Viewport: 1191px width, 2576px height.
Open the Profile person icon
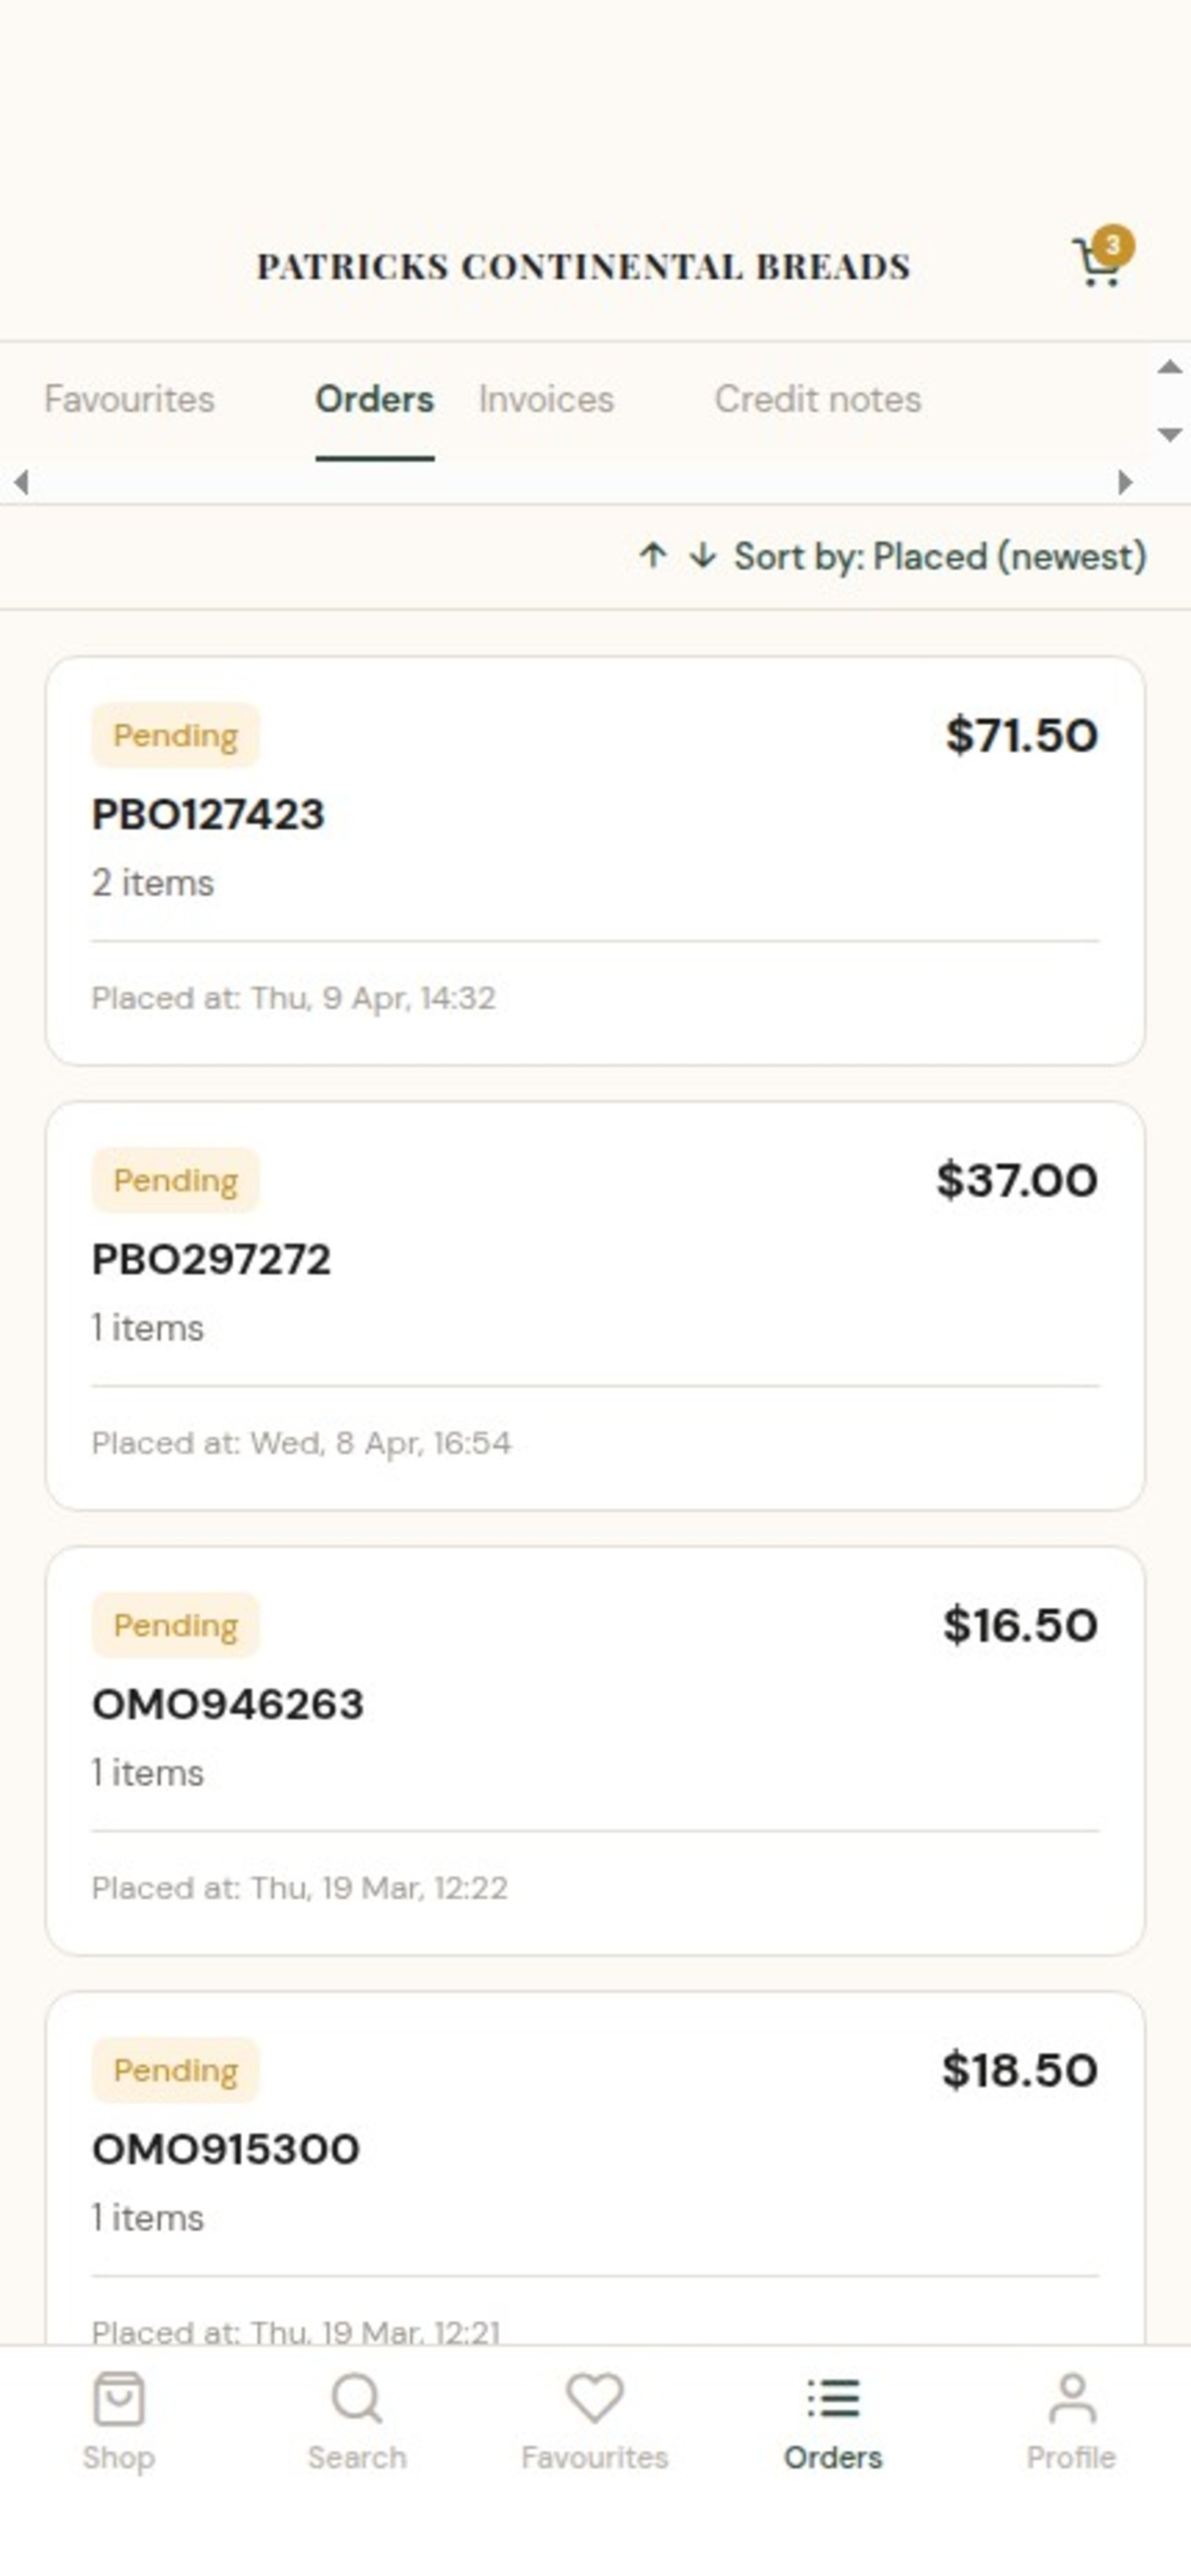click(x=1072, y=2399)
